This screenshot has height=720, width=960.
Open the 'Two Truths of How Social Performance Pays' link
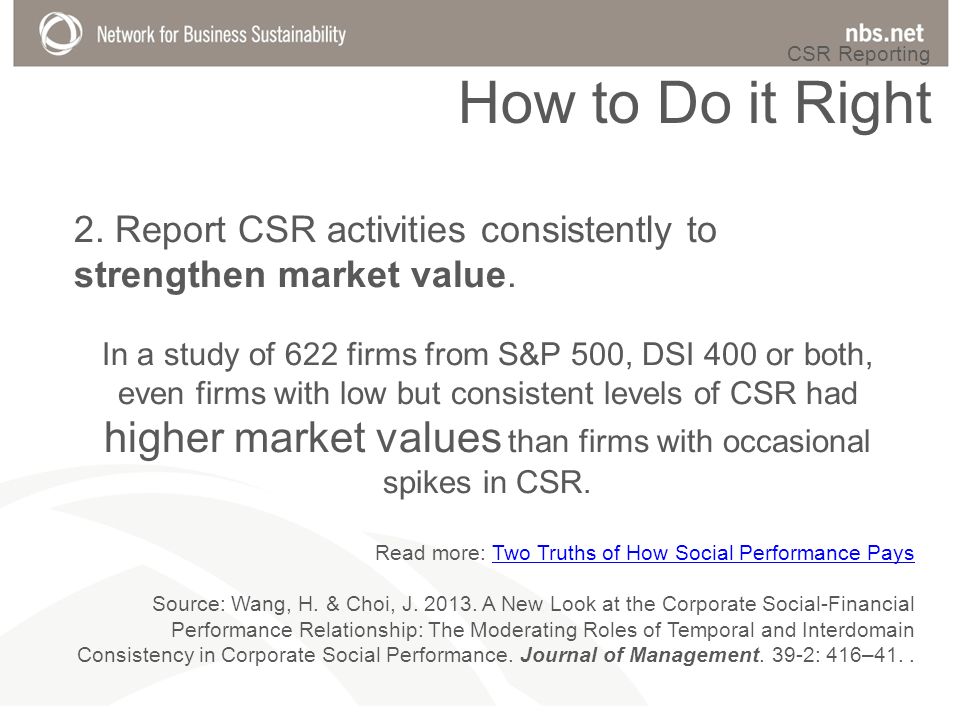point(703,553)
